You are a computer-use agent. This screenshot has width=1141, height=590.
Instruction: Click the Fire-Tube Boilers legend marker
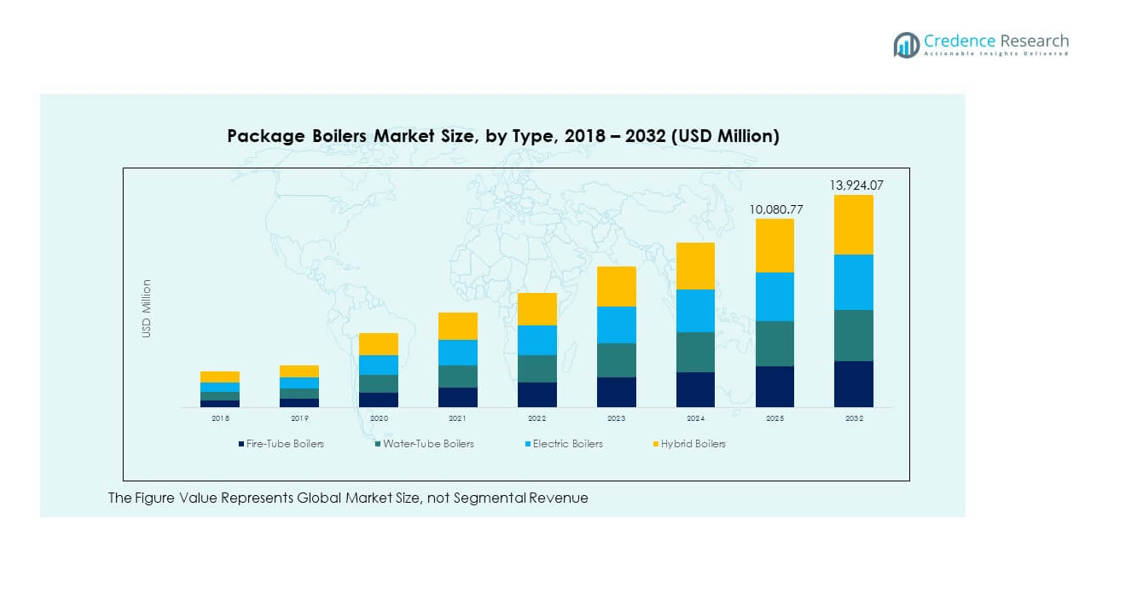[x=241, y=444]
